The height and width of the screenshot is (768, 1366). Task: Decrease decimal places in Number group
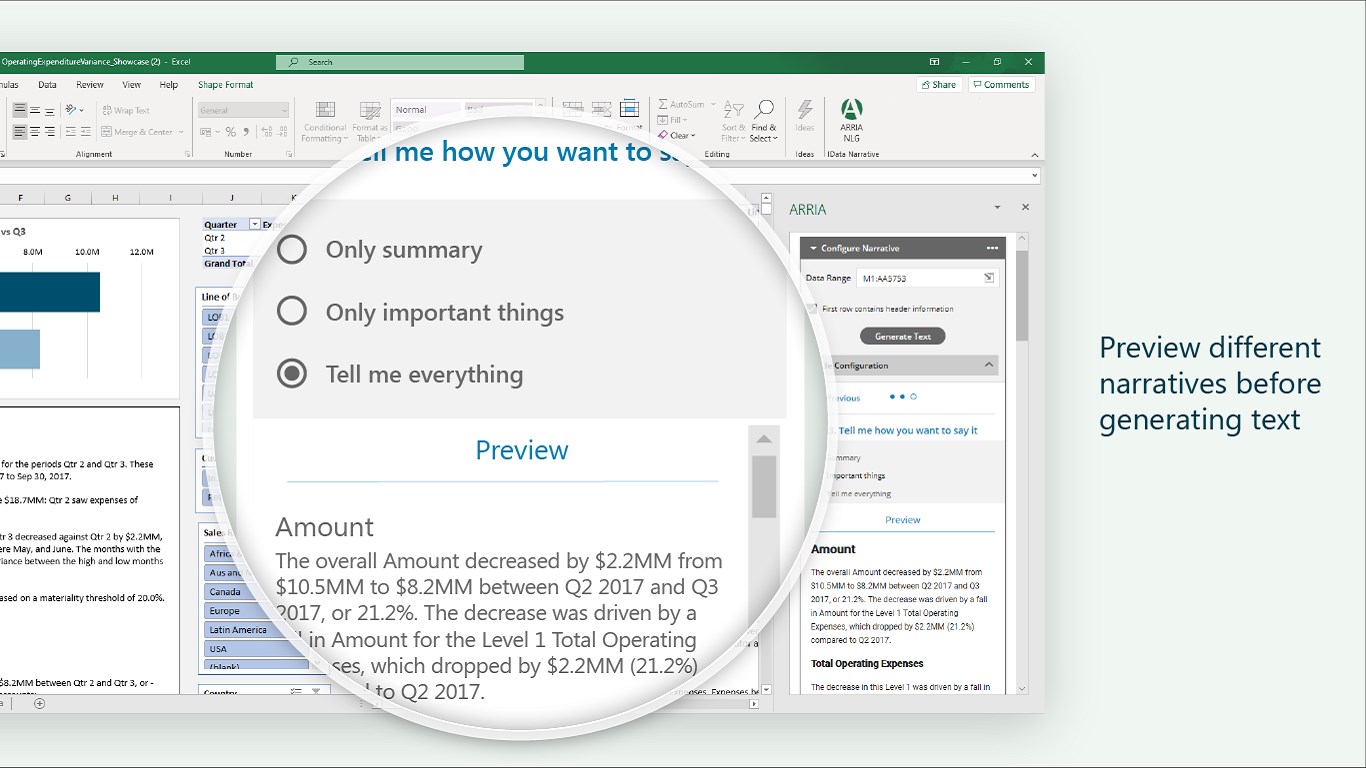(281, 132)
